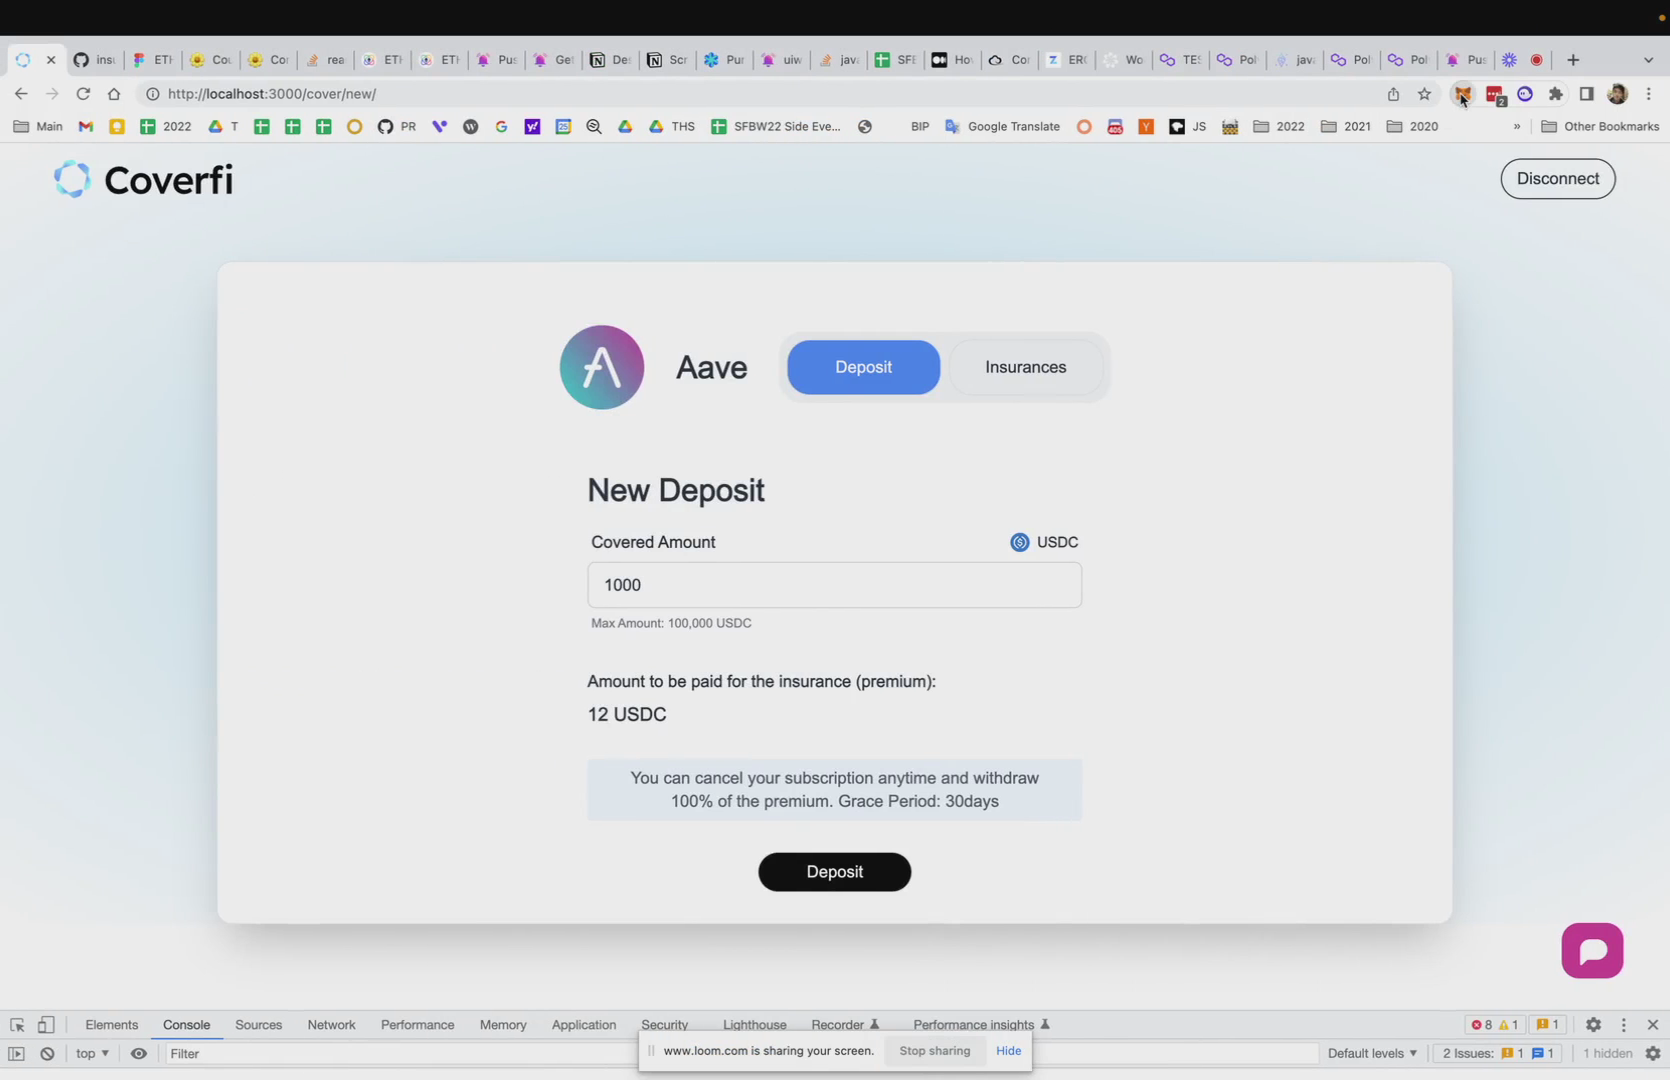Open the Google Translate bookmark
The width and height of the screenshot is (1670, 1080).
coord(1002,126)
